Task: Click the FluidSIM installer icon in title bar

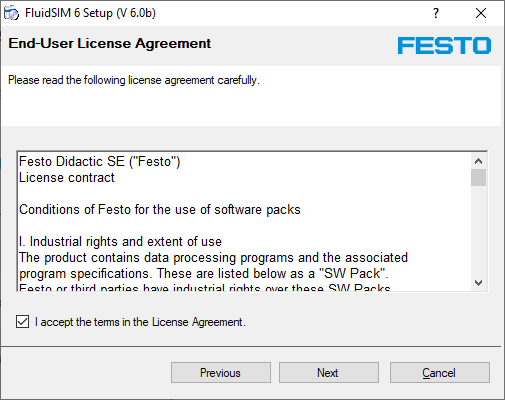Action: pos(12,13)
